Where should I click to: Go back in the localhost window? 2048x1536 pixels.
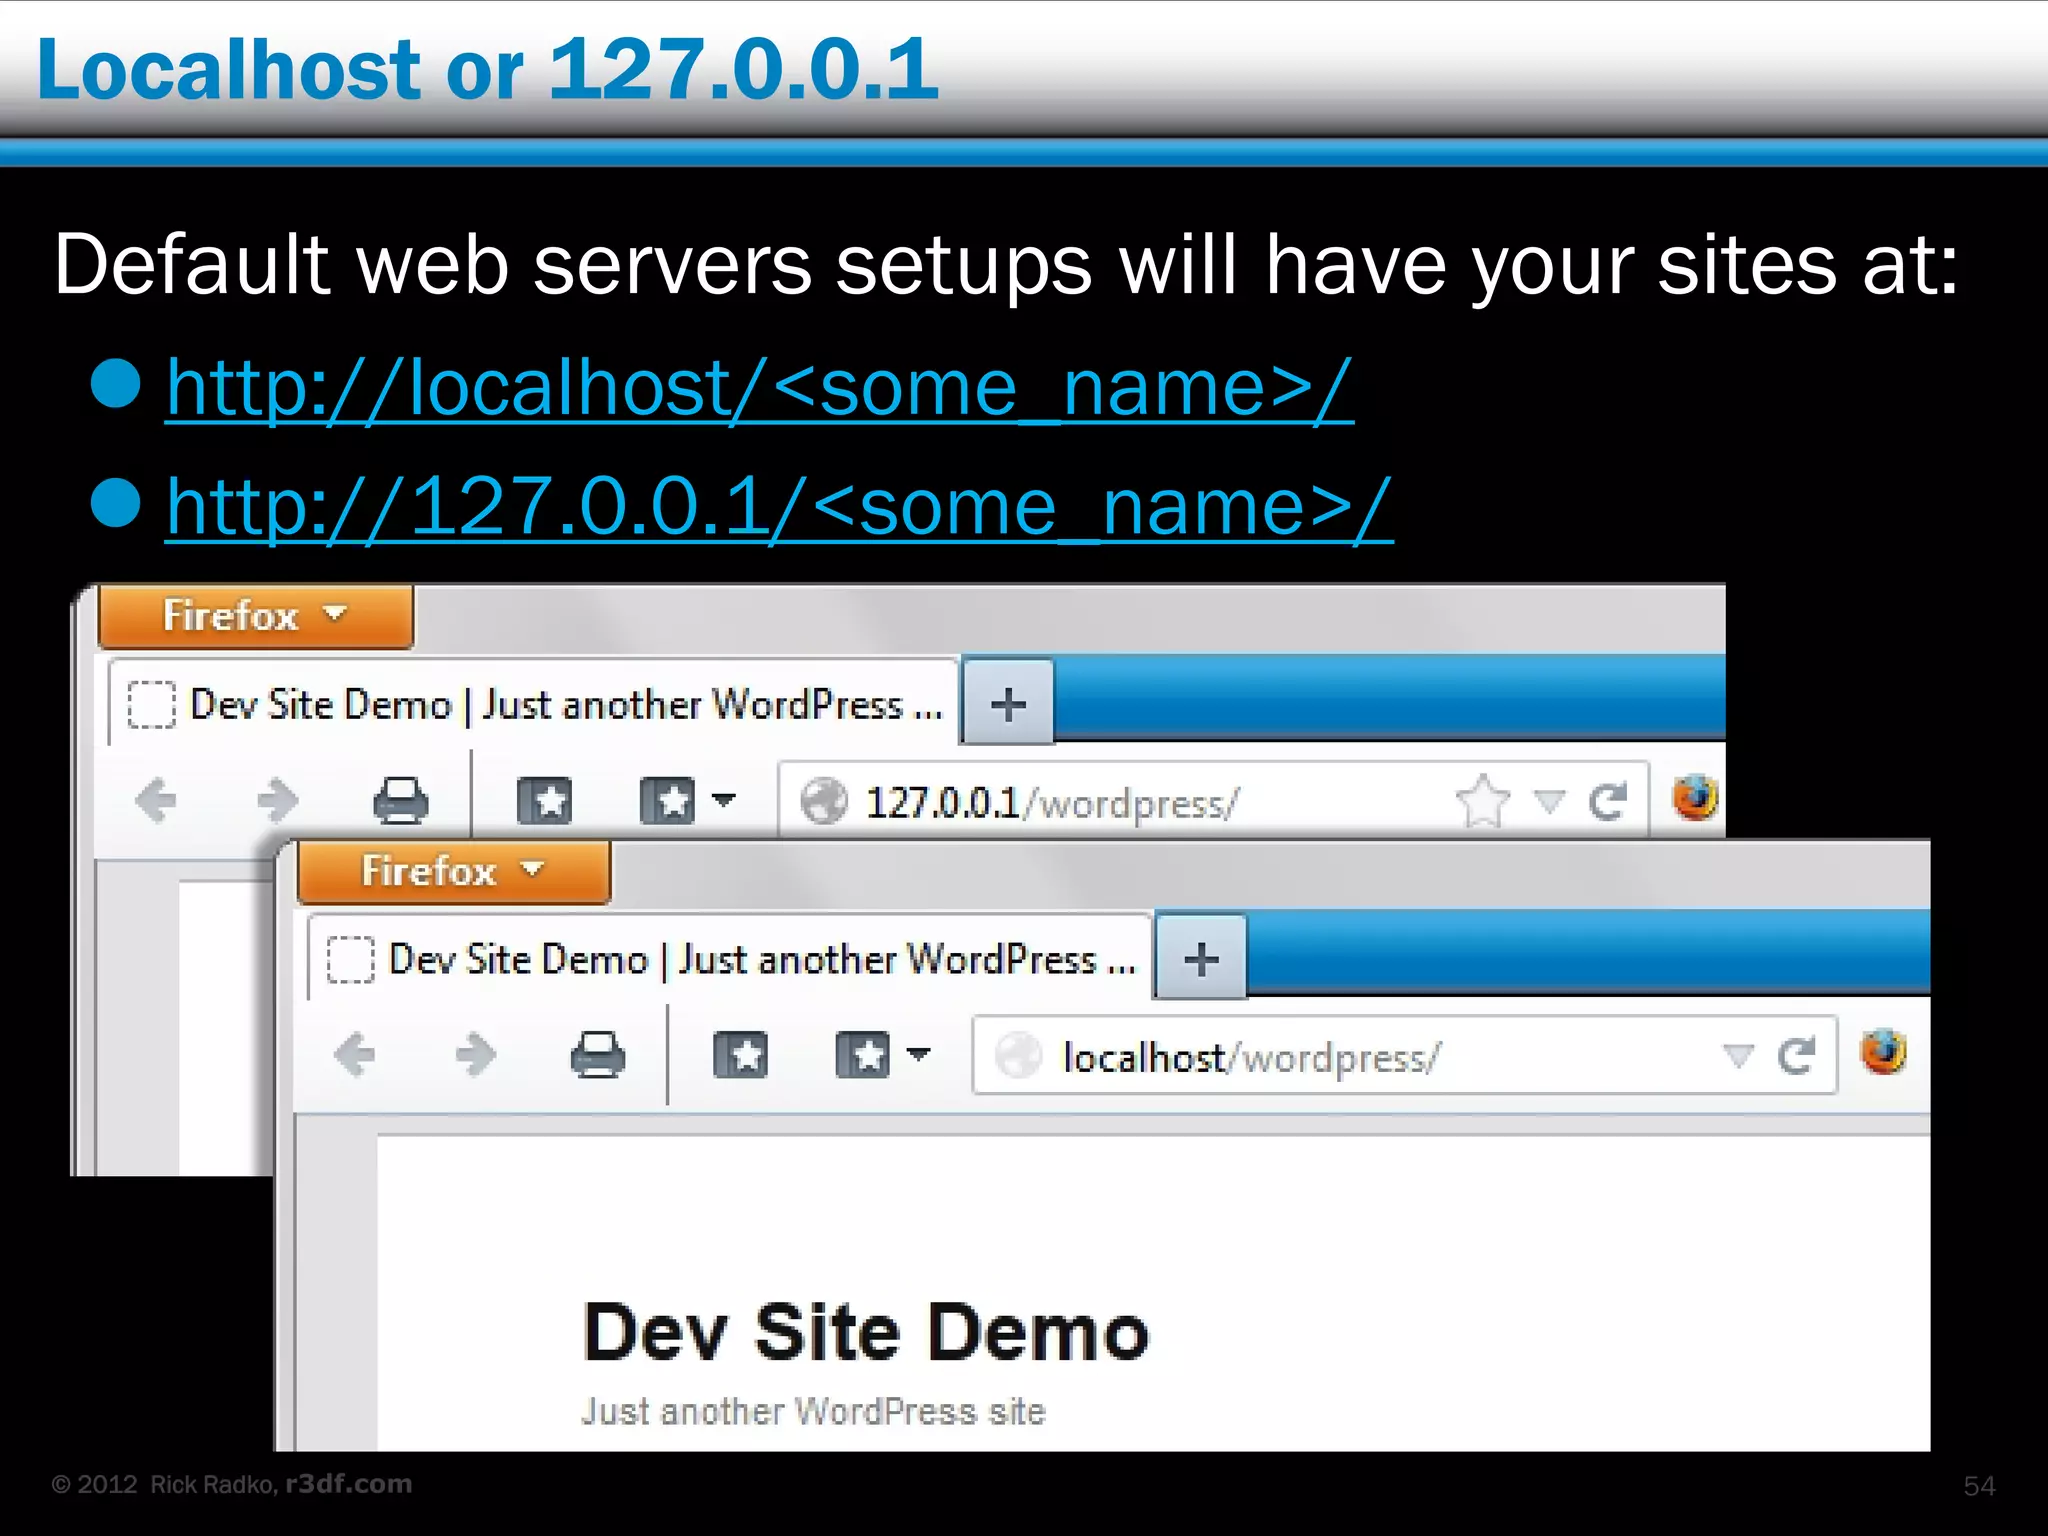(x=354, y=1055)
